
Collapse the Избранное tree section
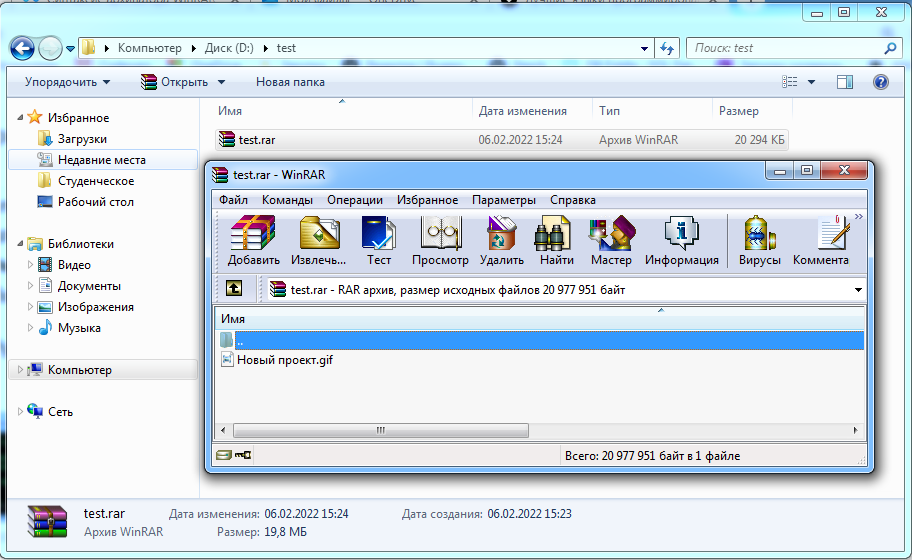20,117
